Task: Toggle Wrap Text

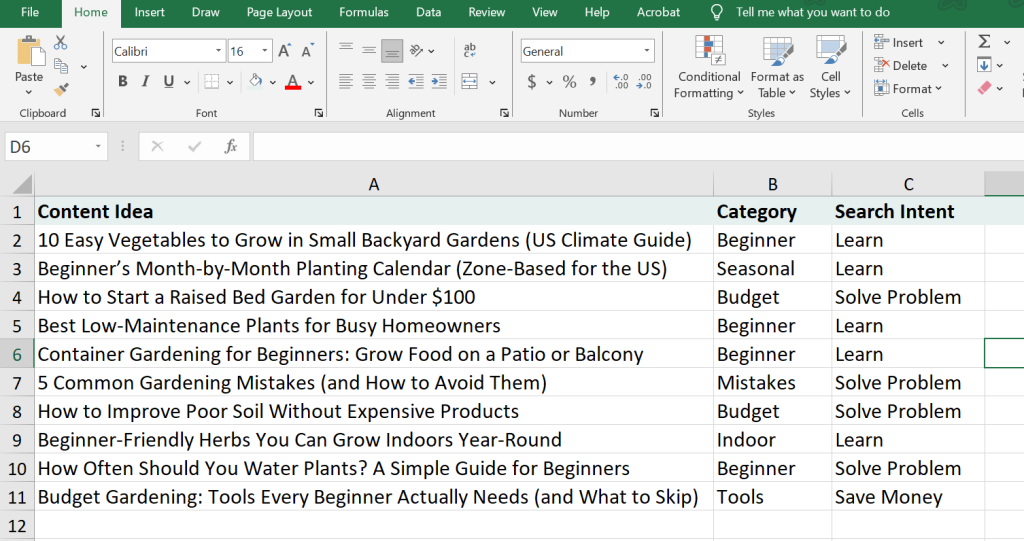Action: tap(470, 50)
